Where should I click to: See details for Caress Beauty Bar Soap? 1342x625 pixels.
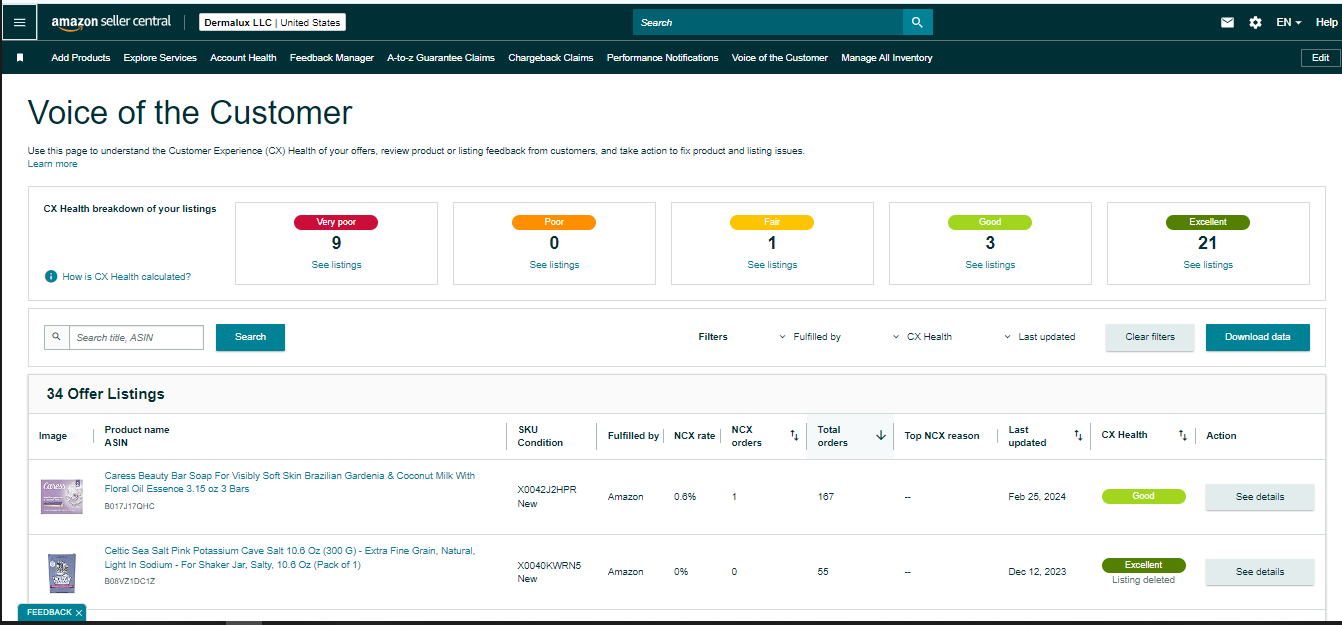[x=1260, y=497]
